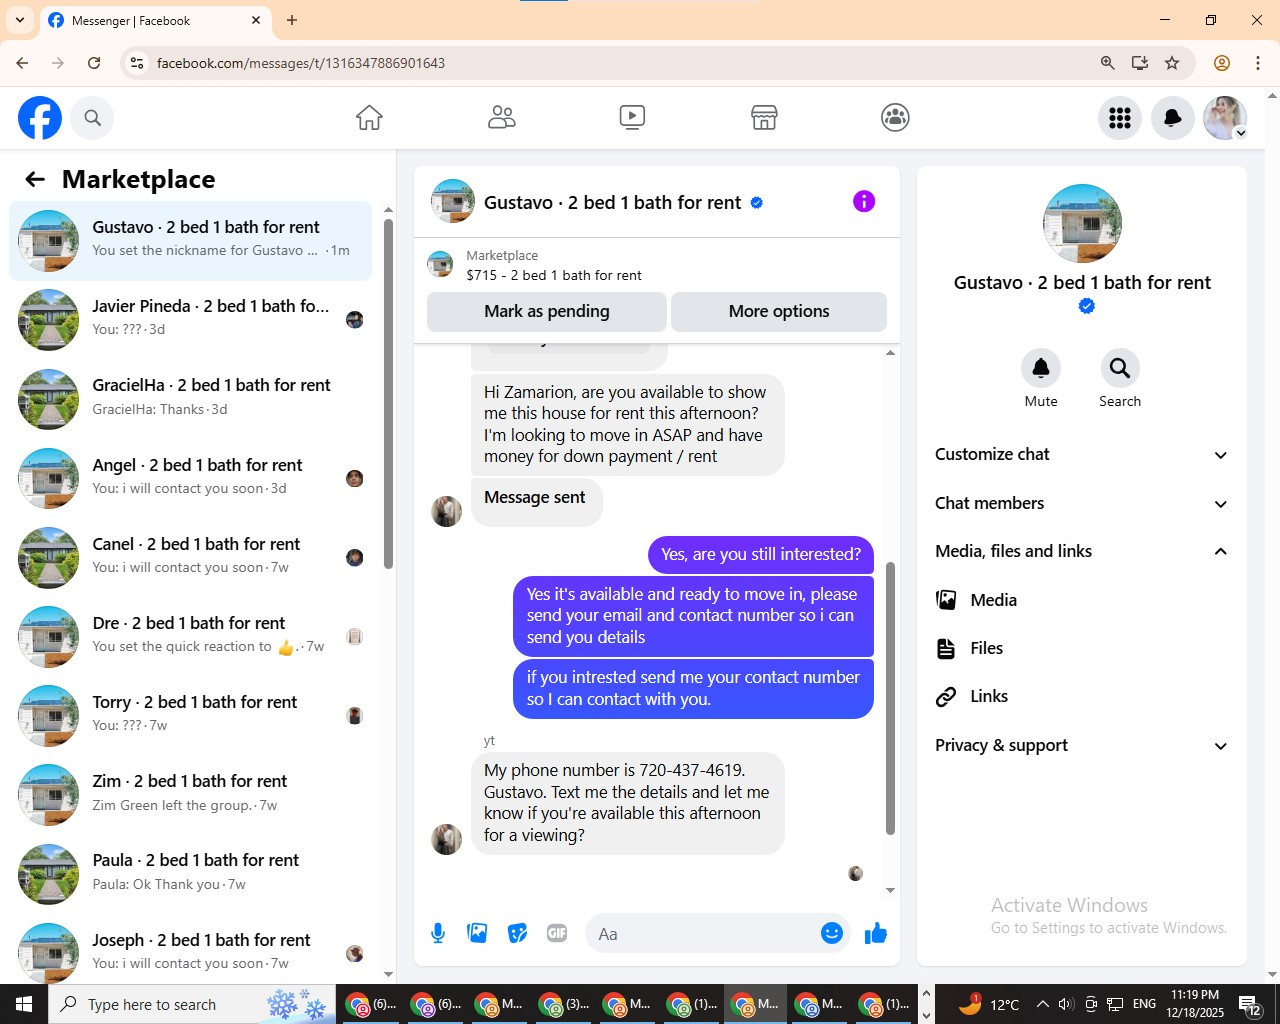
Task: Open Javier Pineda conversation
Action: (190, 320)
